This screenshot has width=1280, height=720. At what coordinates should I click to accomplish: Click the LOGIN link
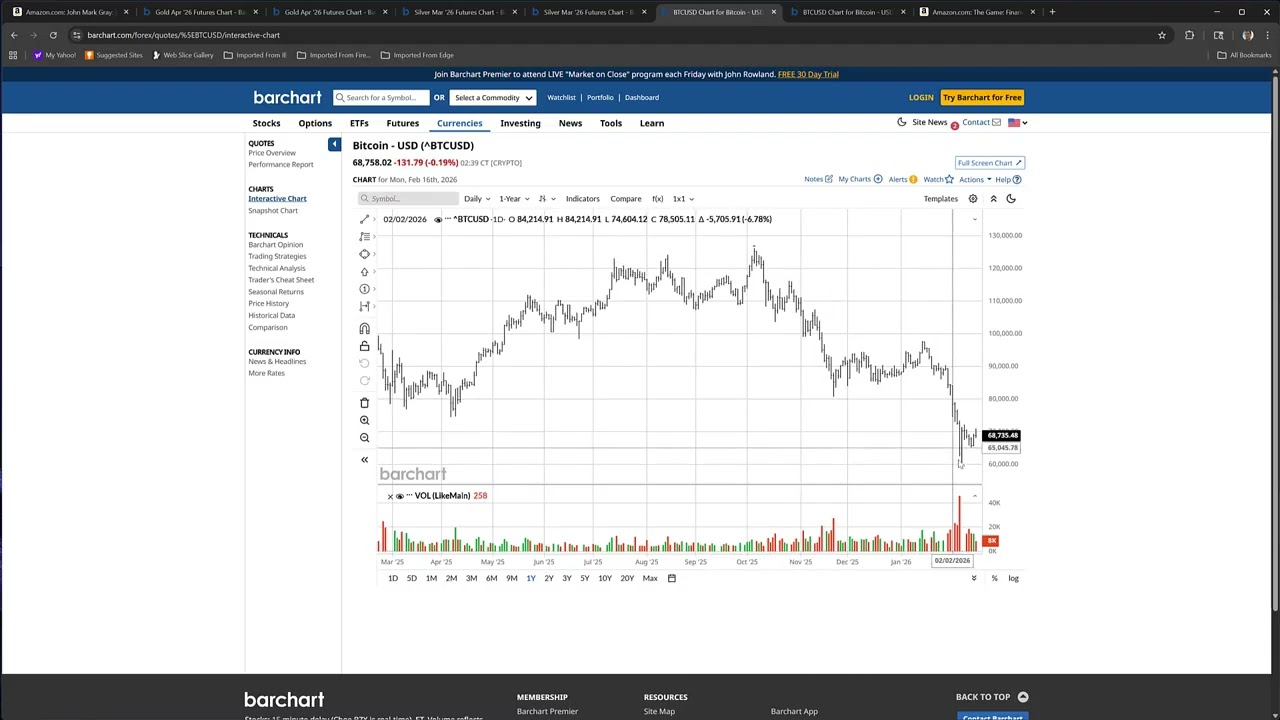(x=921, y=98)
